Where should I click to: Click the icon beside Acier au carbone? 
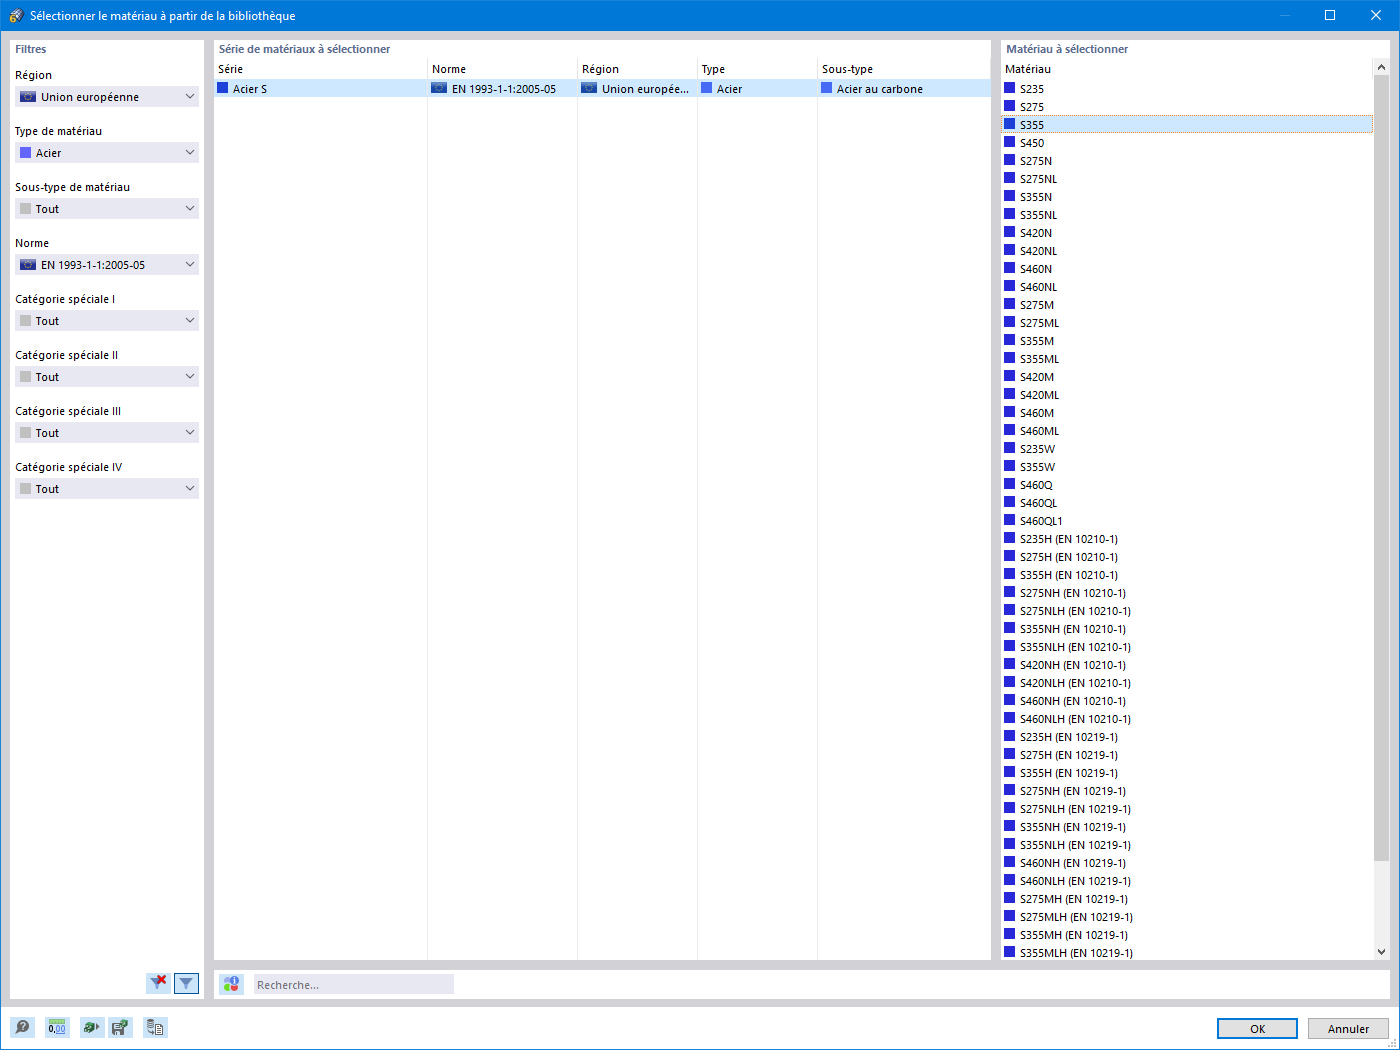[x=827, y=88]
